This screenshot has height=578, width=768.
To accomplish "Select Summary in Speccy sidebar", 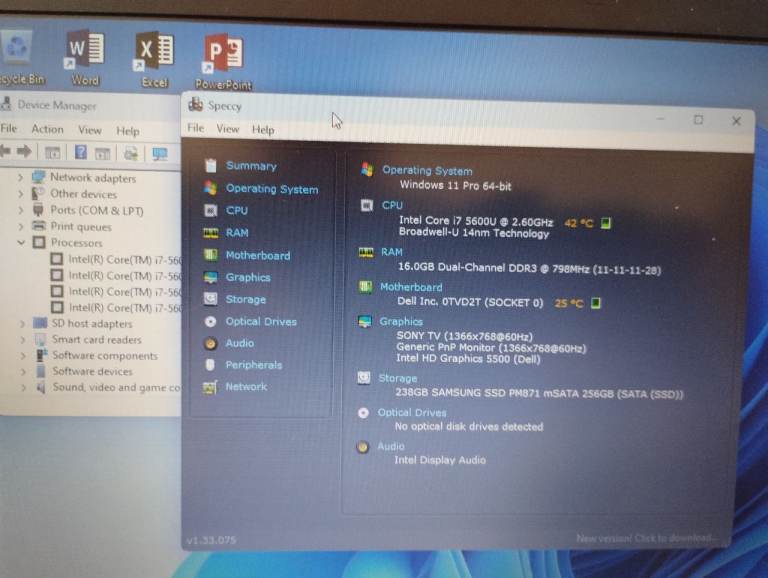I will point(251,166).
